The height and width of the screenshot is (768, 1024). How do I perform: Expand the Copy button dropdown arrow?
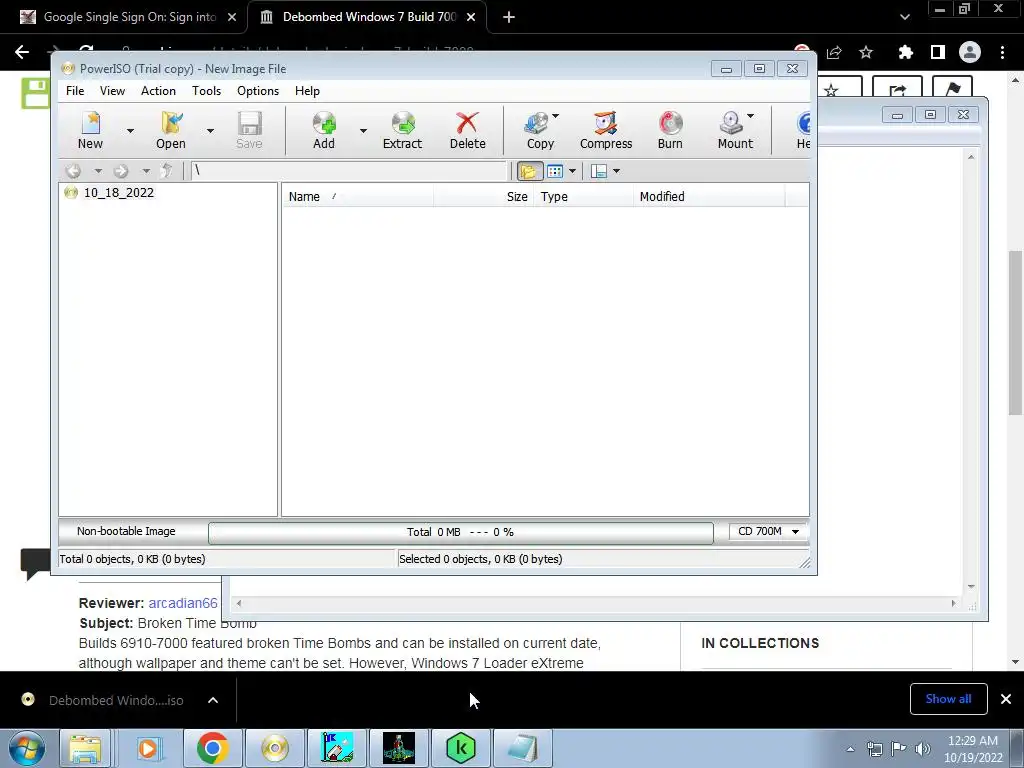[x=556, y=116]
